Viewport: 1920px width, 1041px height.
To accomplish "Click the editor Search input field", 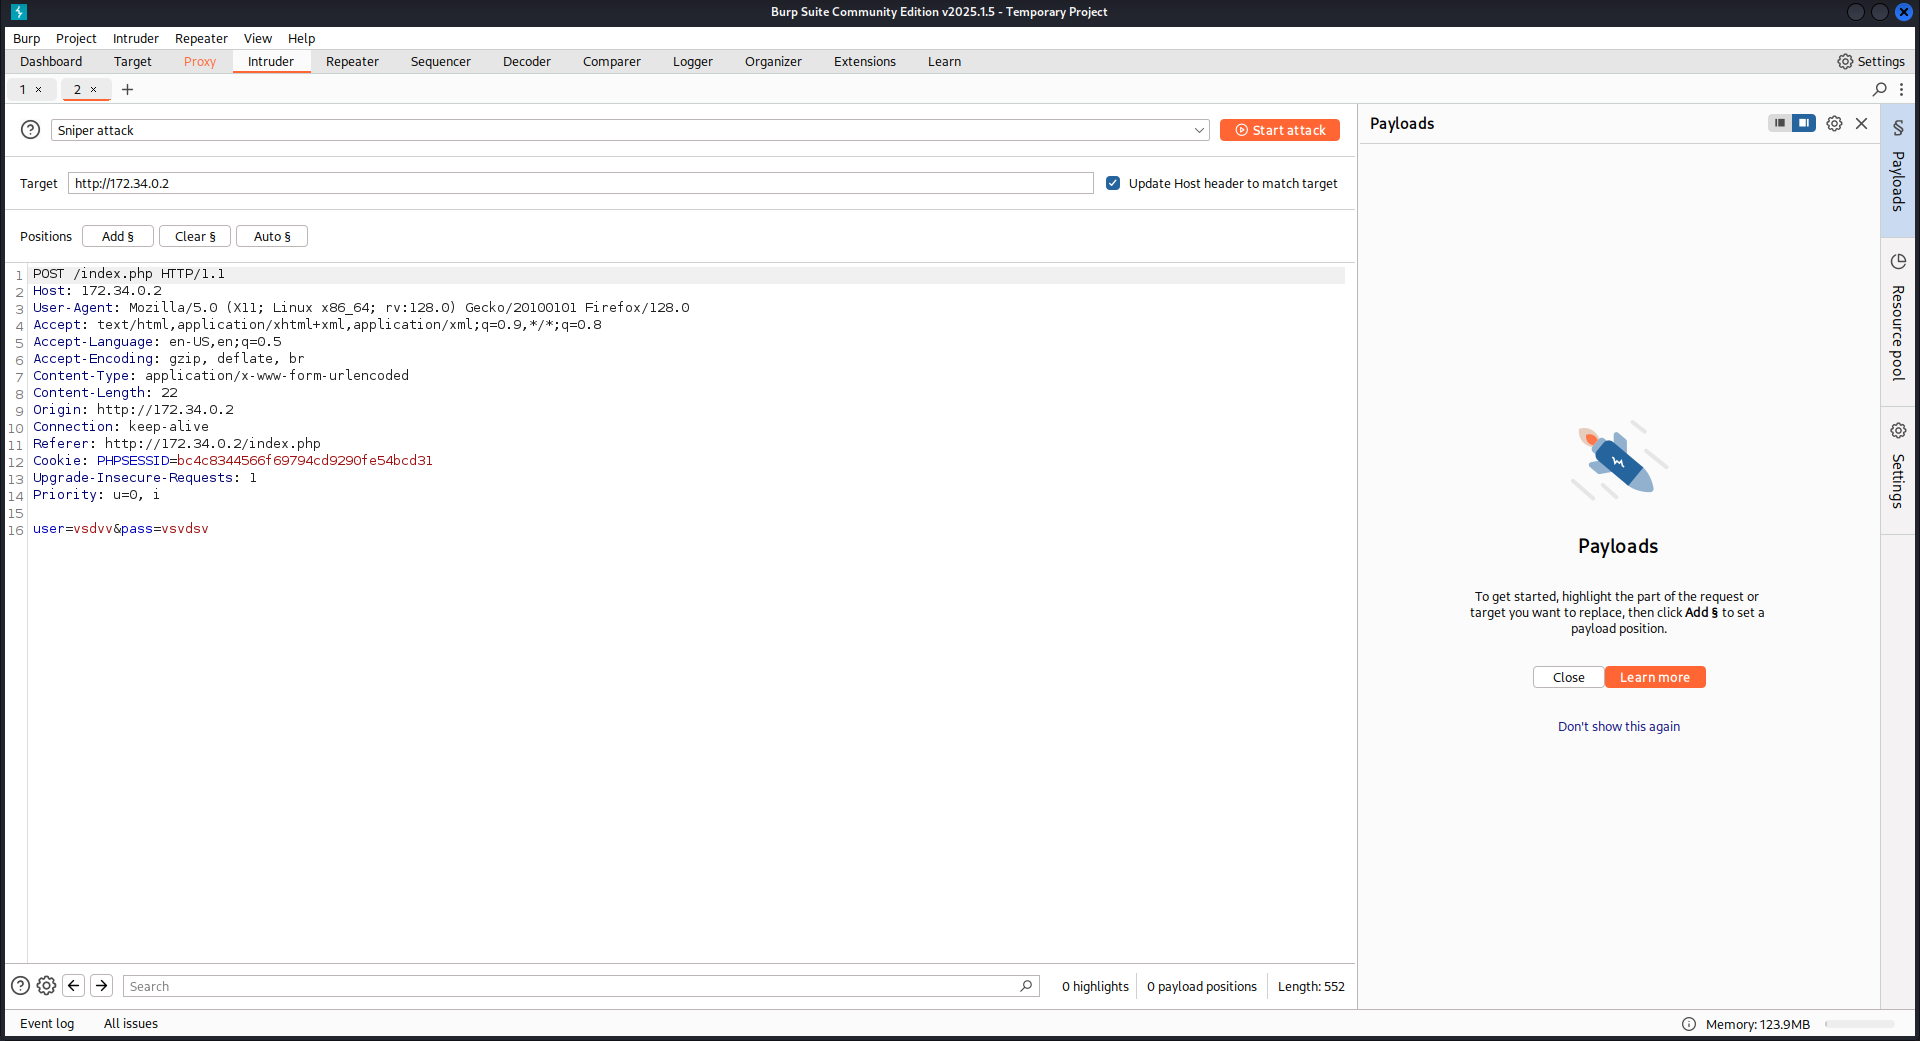I will pos(581,986).
